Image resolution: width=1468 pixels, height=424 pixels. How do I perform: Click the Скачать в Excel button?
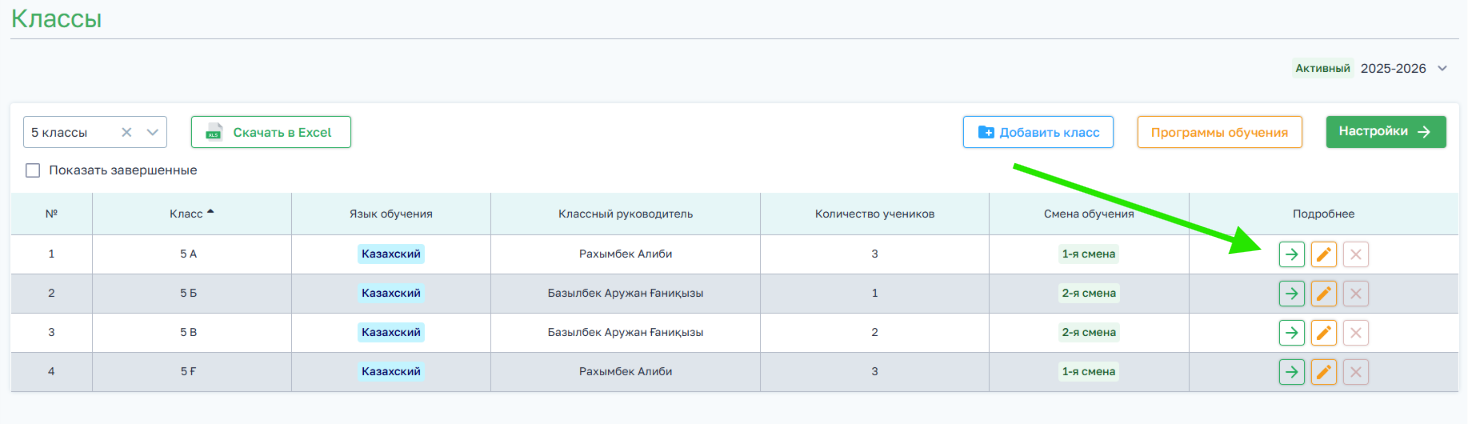[x=271, y=132]
